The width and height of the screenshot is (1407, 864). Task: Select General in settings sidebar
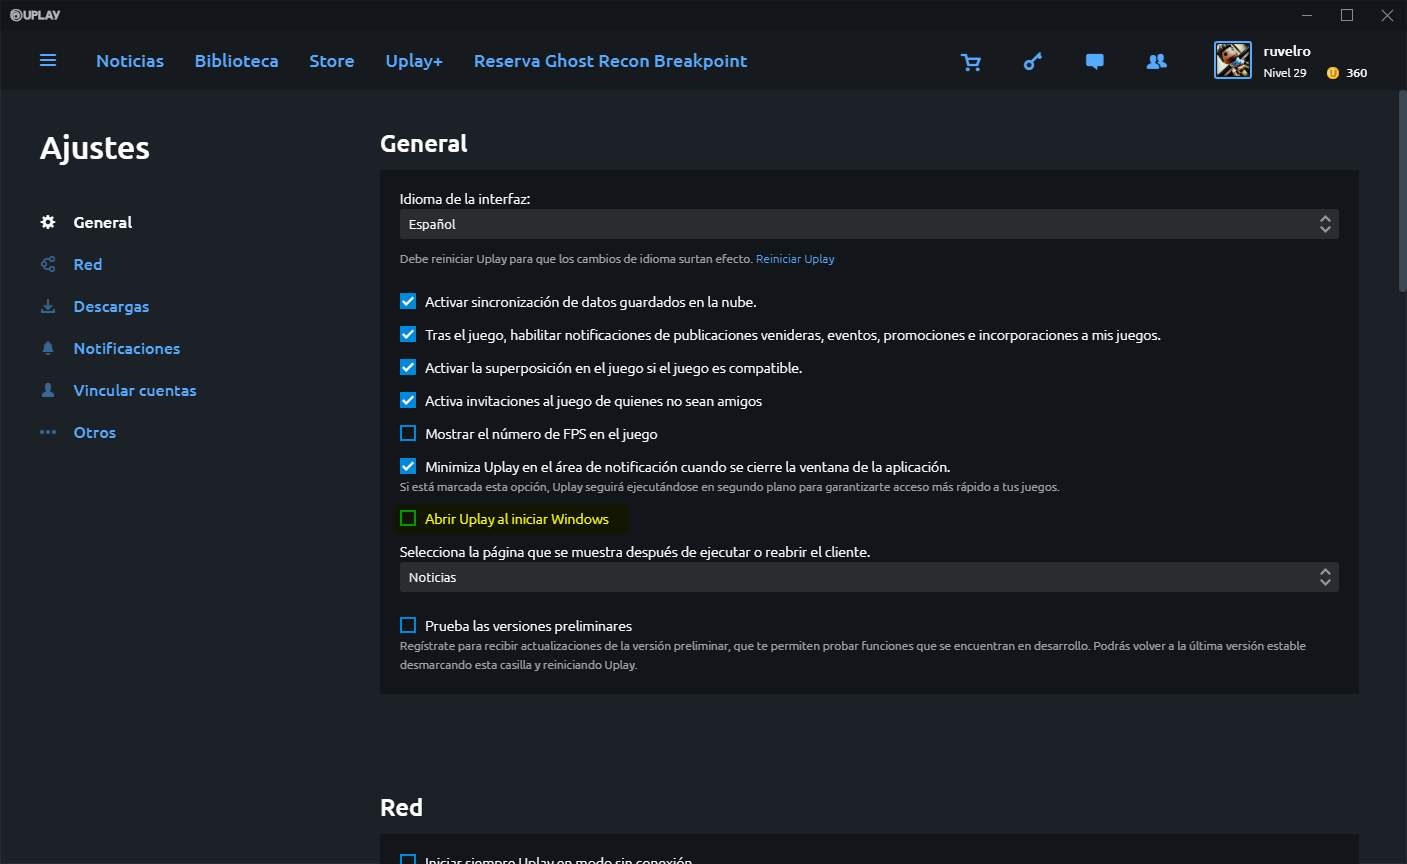click(103, 222)
